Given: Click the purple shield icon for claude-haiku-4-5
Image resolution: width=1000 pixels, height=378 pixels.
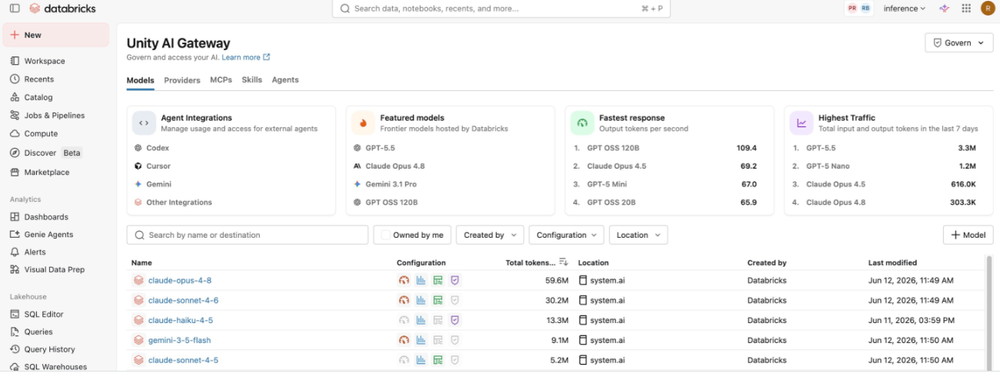Looking at the screenshot, I should (455, 320).
